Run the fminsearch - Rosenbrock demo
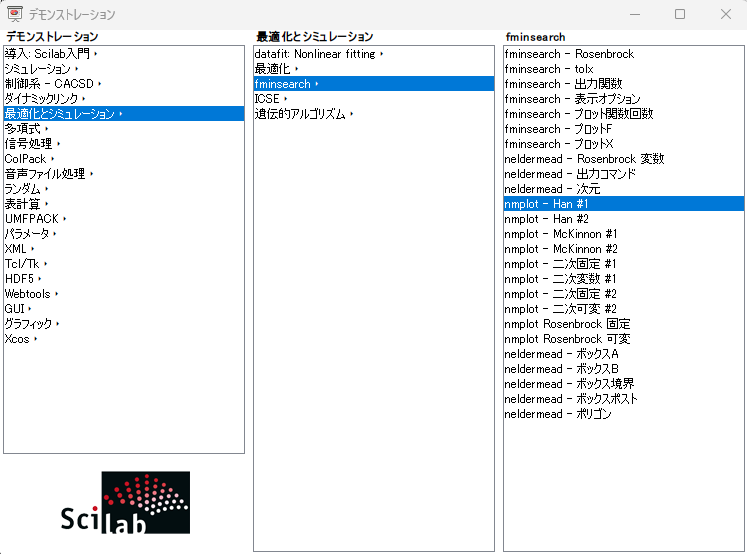Viewport: 747px width, 554px height. [x=569, y=54]
